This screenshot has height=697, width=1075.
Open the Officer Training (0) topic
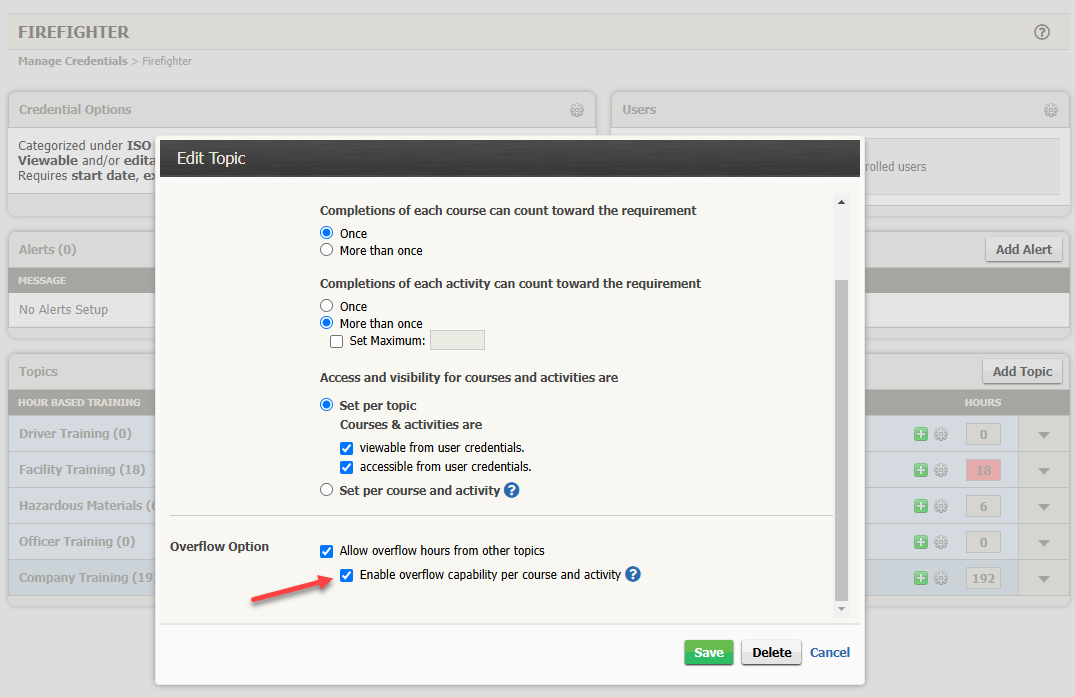tap(77, 541)
